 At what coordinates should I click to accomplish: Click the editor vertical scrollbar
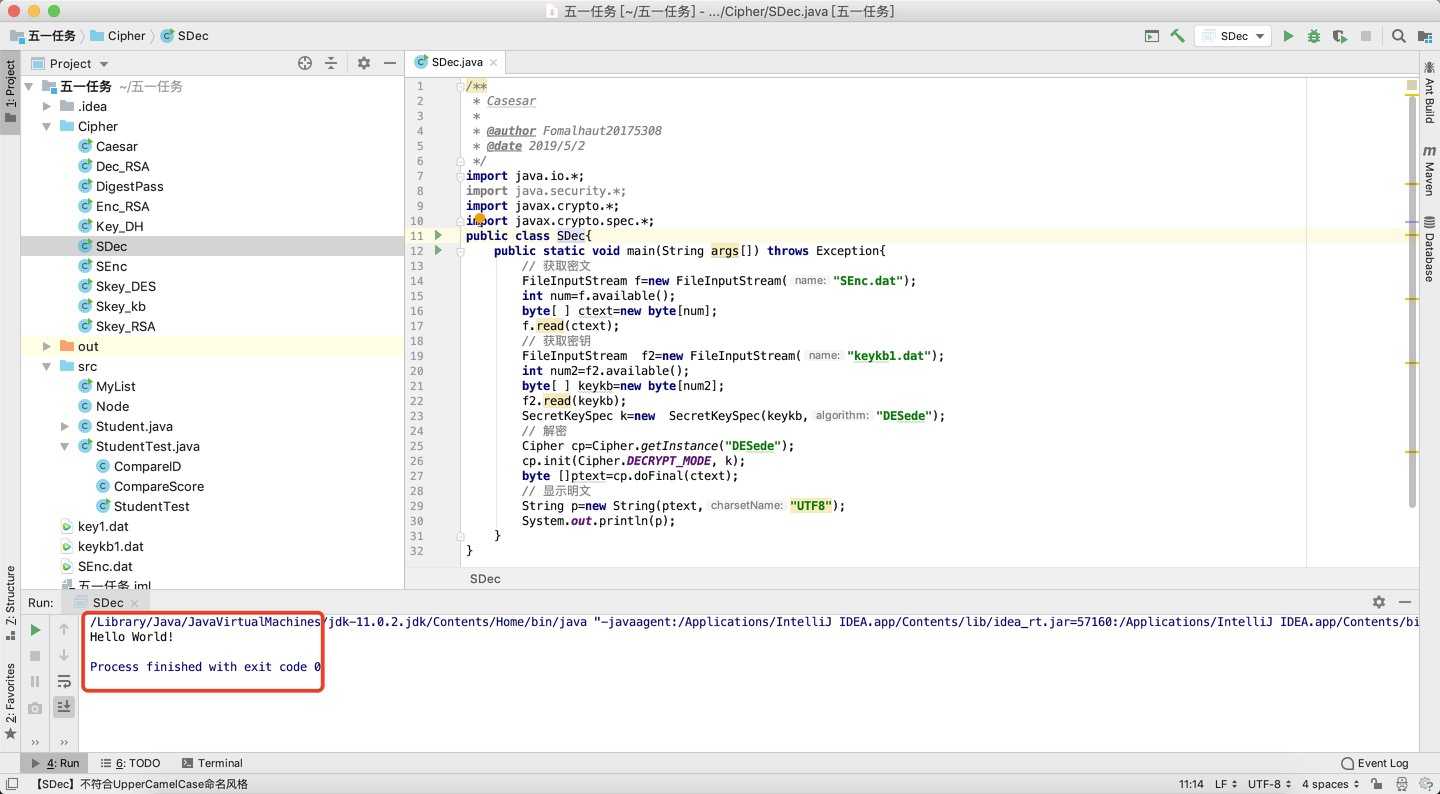tap(1411, 300)
